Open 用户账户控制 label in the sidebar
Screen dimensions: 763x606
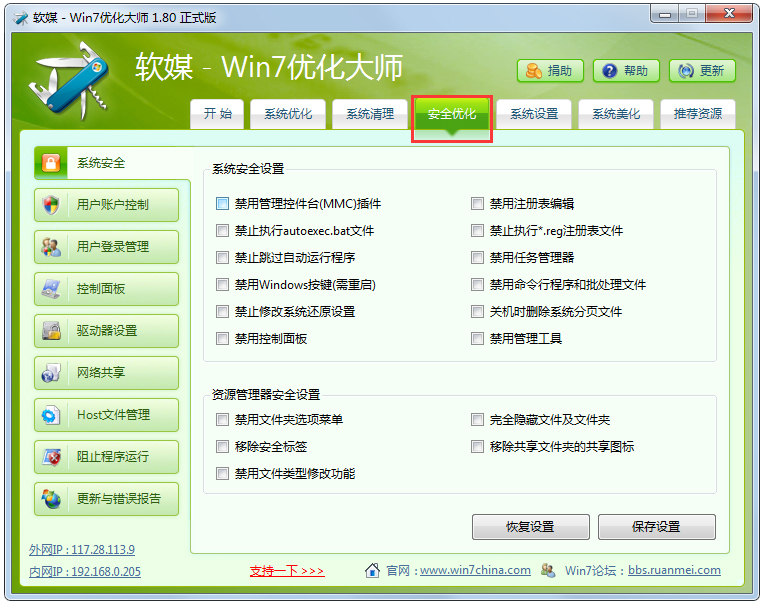pyautogui.click(x=113, y=205)
